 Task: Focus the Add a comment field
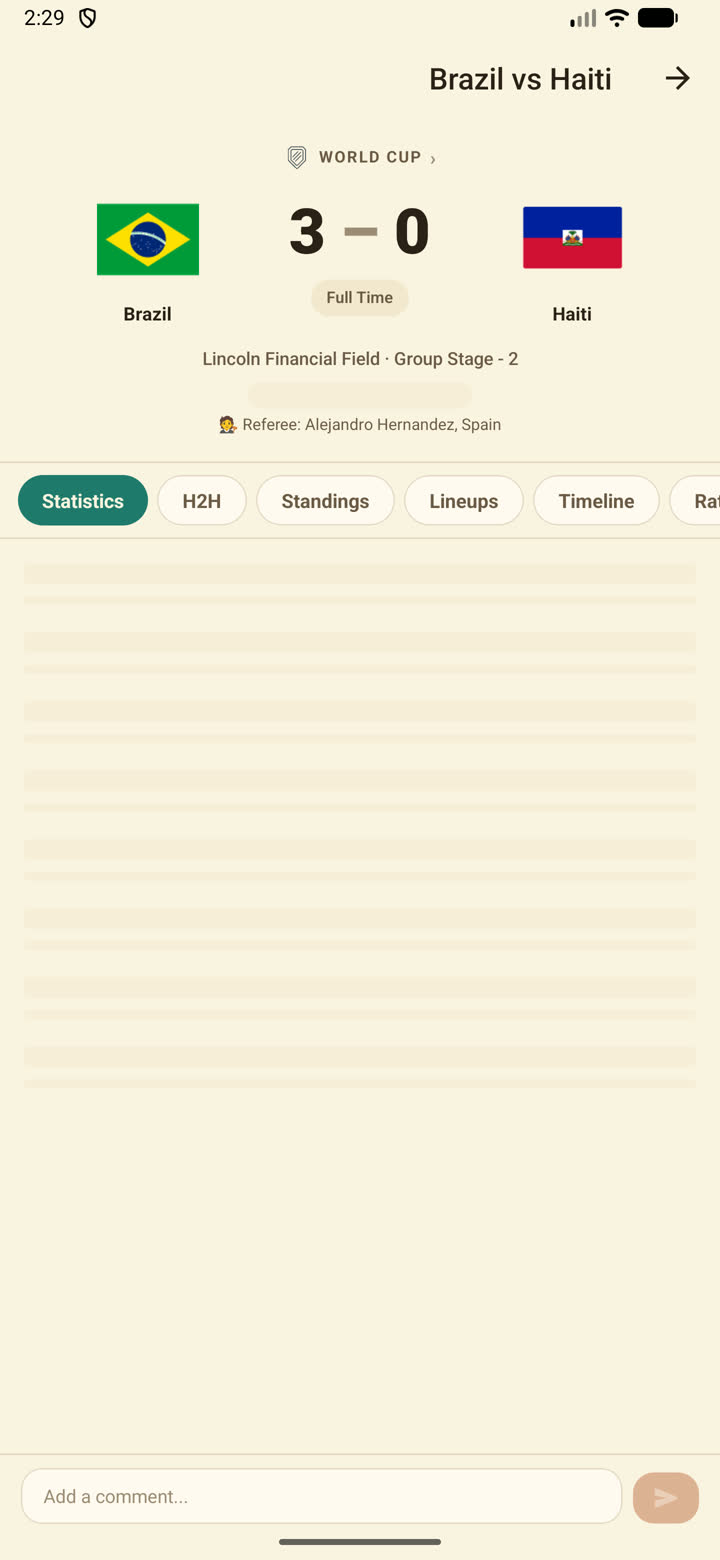[x=322, y=1496]
